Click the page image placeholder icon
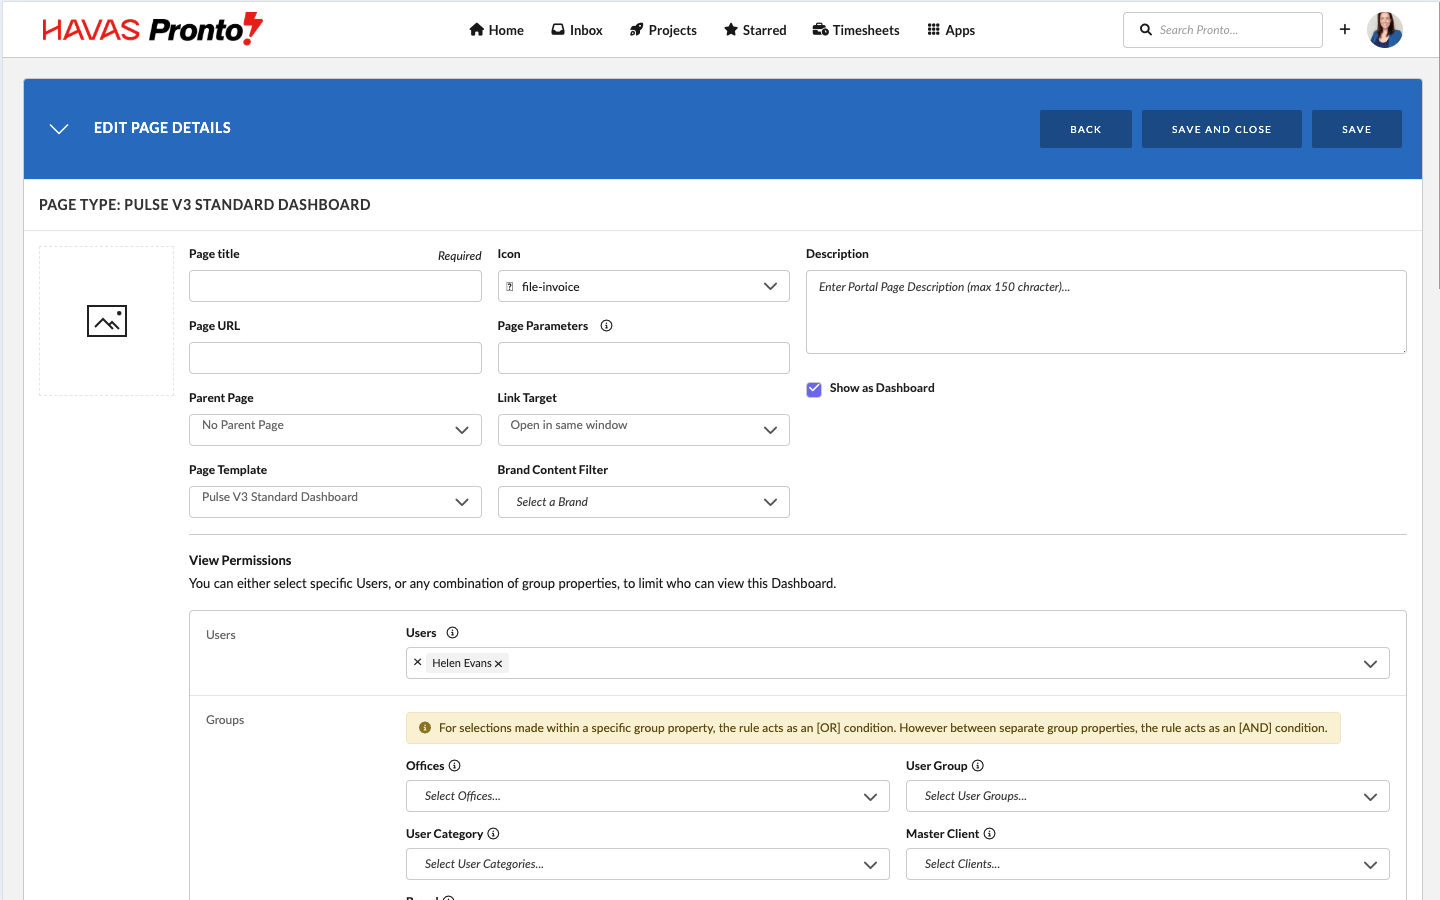Image resolution: width=1440 pixels, height=900 pixels. (x=107, y=321)
